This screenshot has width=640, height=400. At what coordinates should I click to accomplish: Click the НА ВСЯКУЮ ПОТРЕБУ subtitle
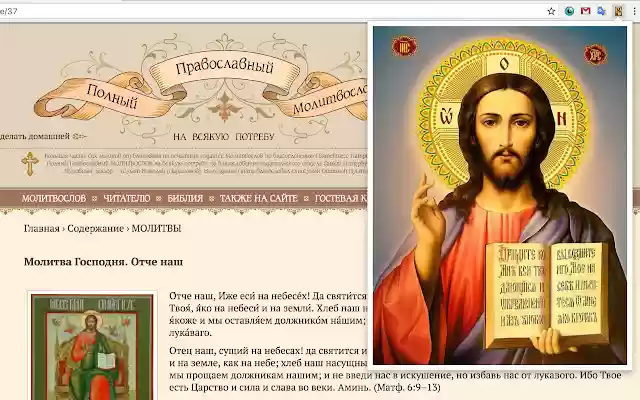click(x=224, y=137)
